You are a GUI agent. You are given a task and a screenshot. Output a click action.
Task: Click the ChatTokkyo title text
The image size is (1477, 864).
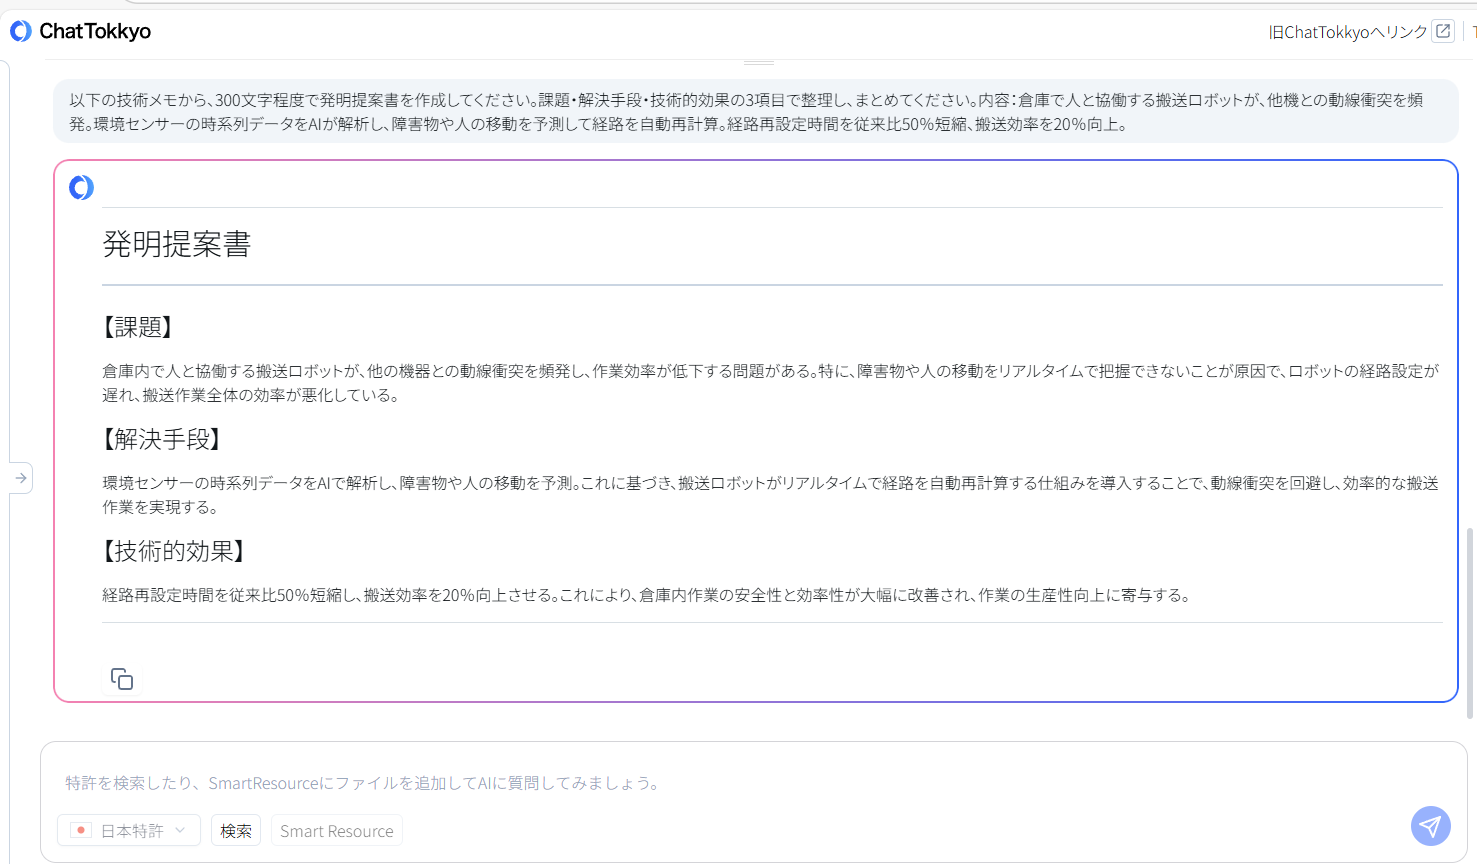click(95, 32)
